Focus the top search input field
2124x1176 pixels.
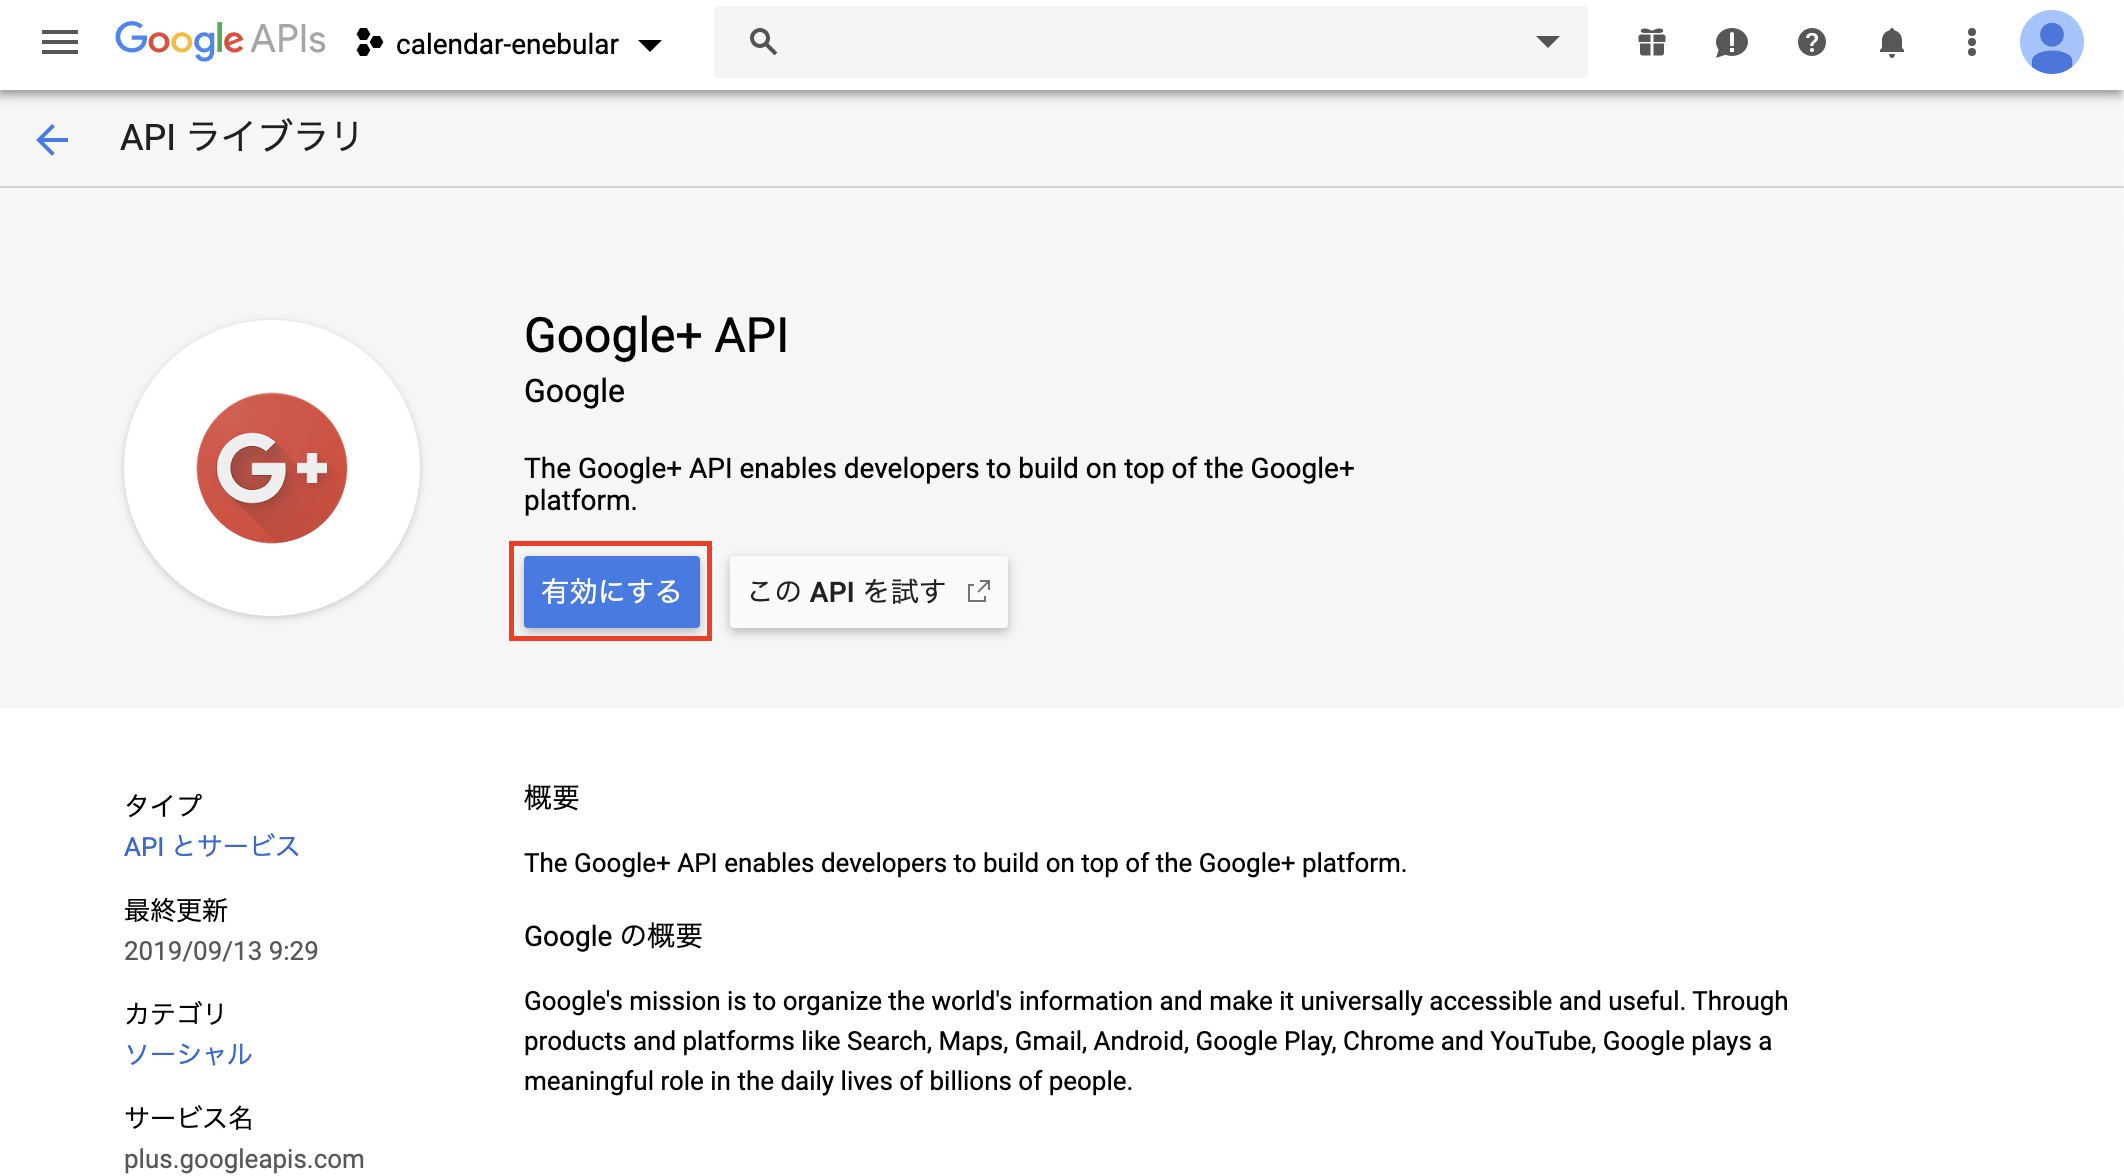[x=1150, y=42]
